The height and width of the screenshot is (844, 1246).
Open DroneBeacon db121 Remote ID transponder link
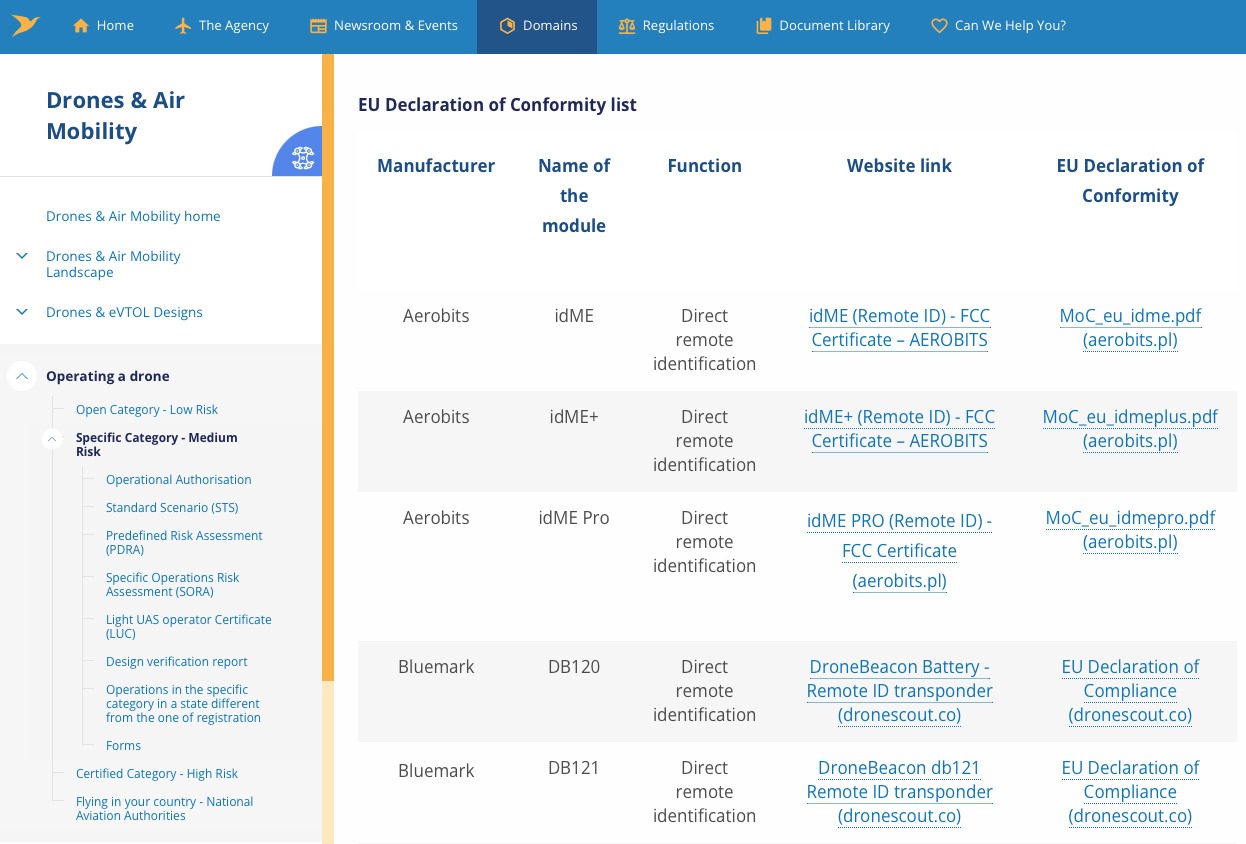click(x=899, y=792)
